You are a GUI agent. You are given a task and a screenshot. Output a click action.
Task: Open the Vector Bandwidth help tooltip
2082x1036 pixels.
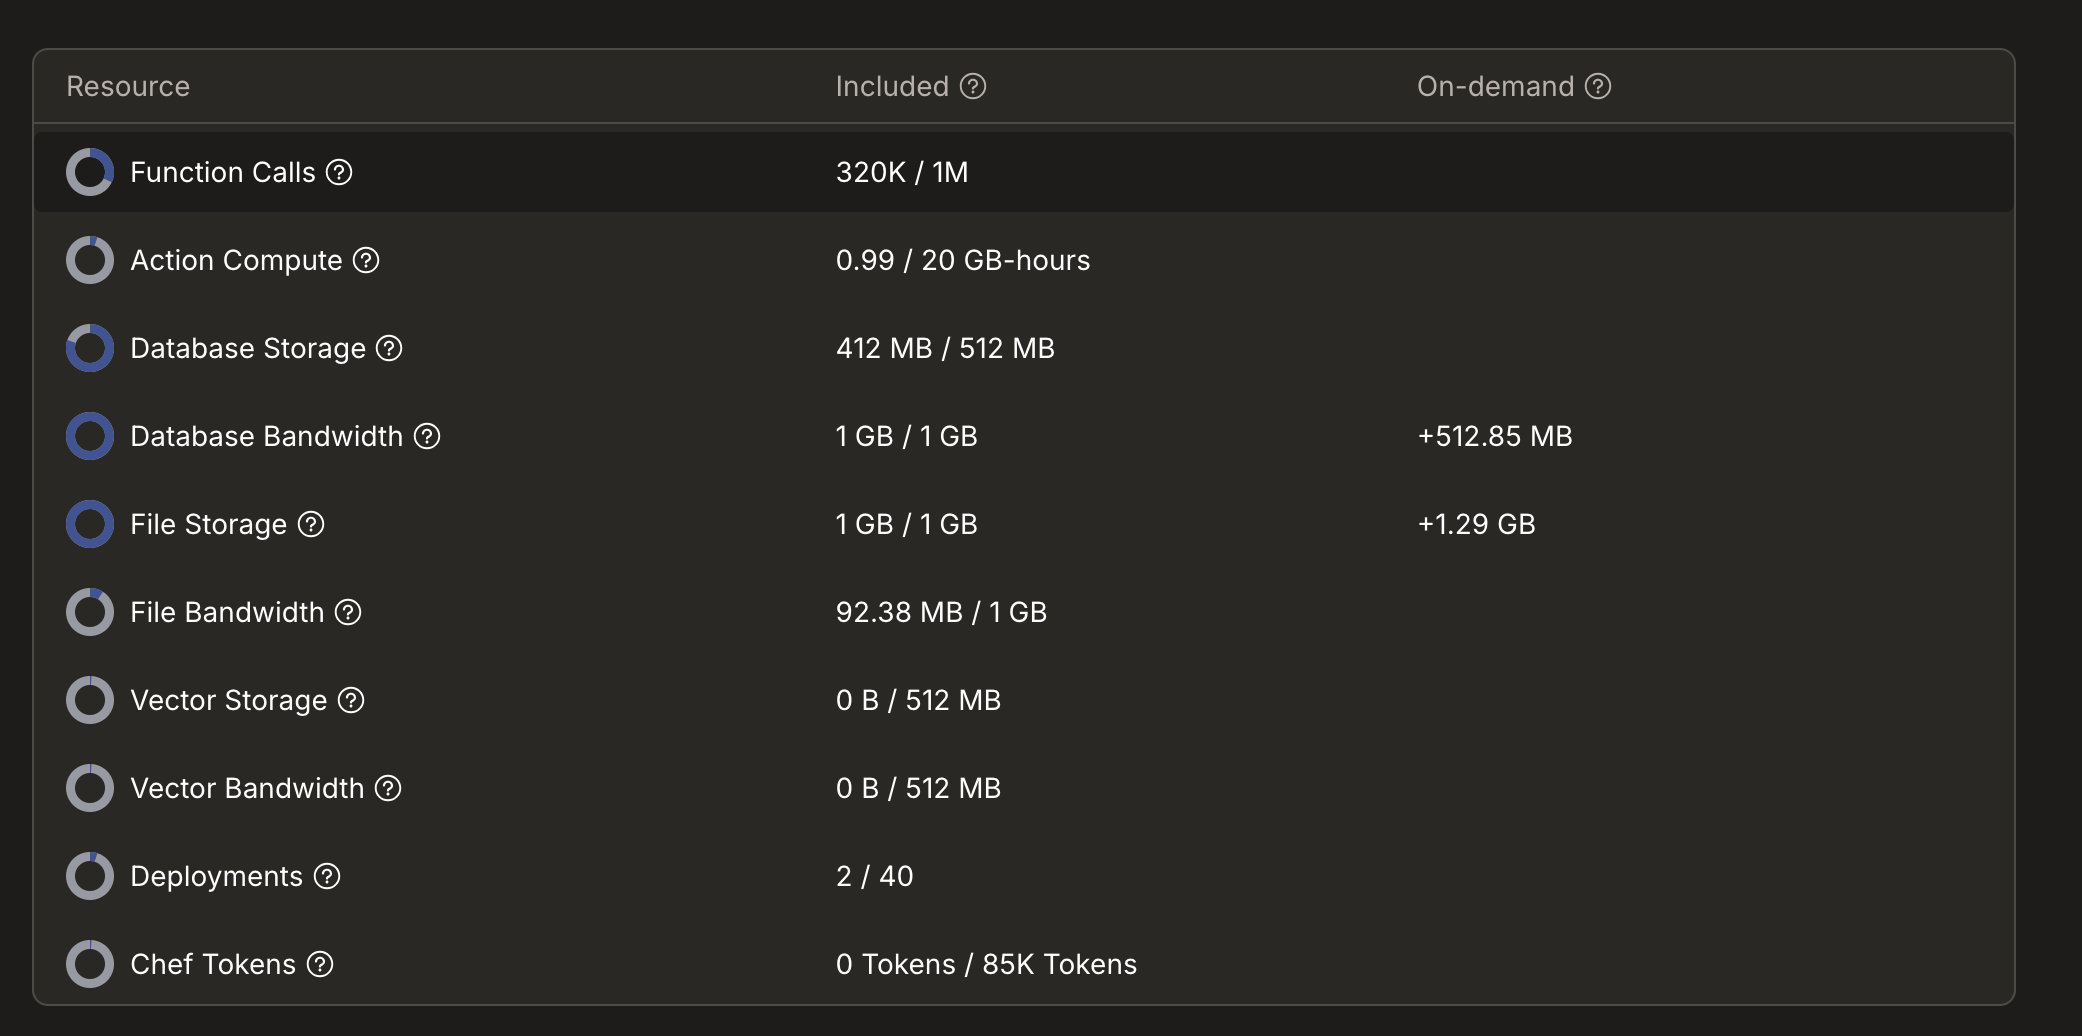tap(388, 788)
